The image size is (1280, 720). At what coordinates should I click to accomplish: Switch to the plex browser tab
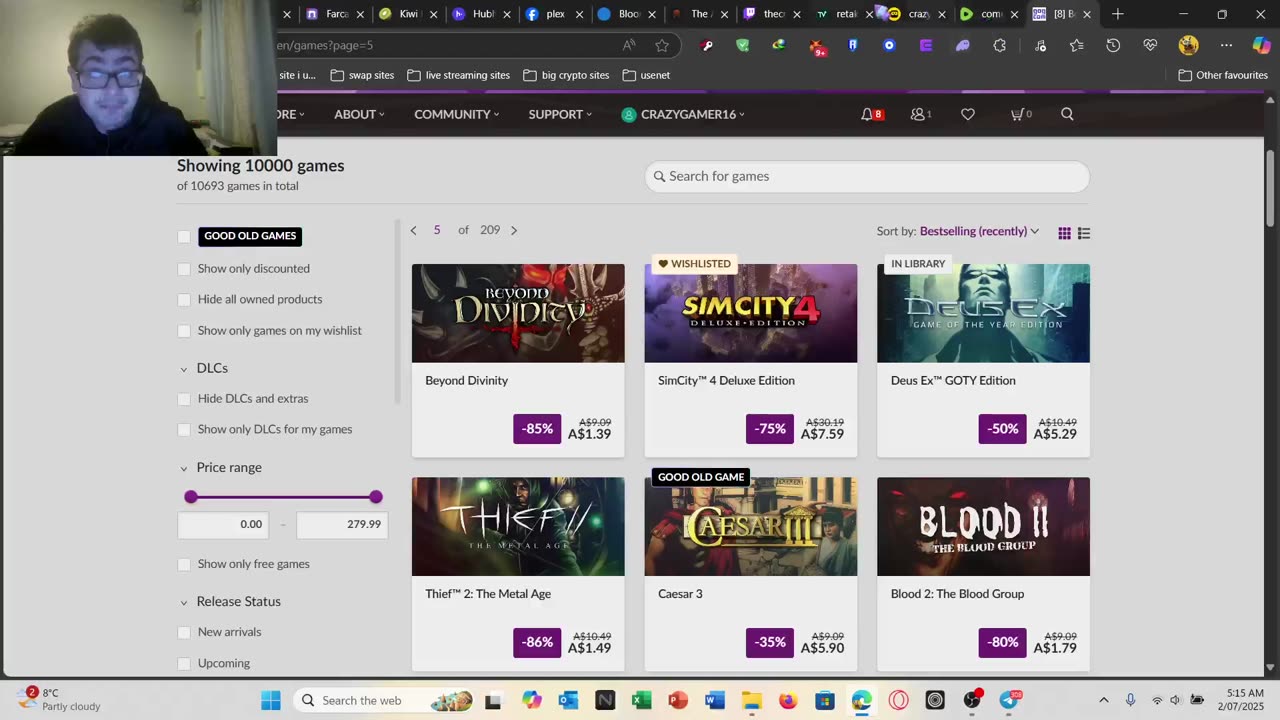click(x=547, y=14)
